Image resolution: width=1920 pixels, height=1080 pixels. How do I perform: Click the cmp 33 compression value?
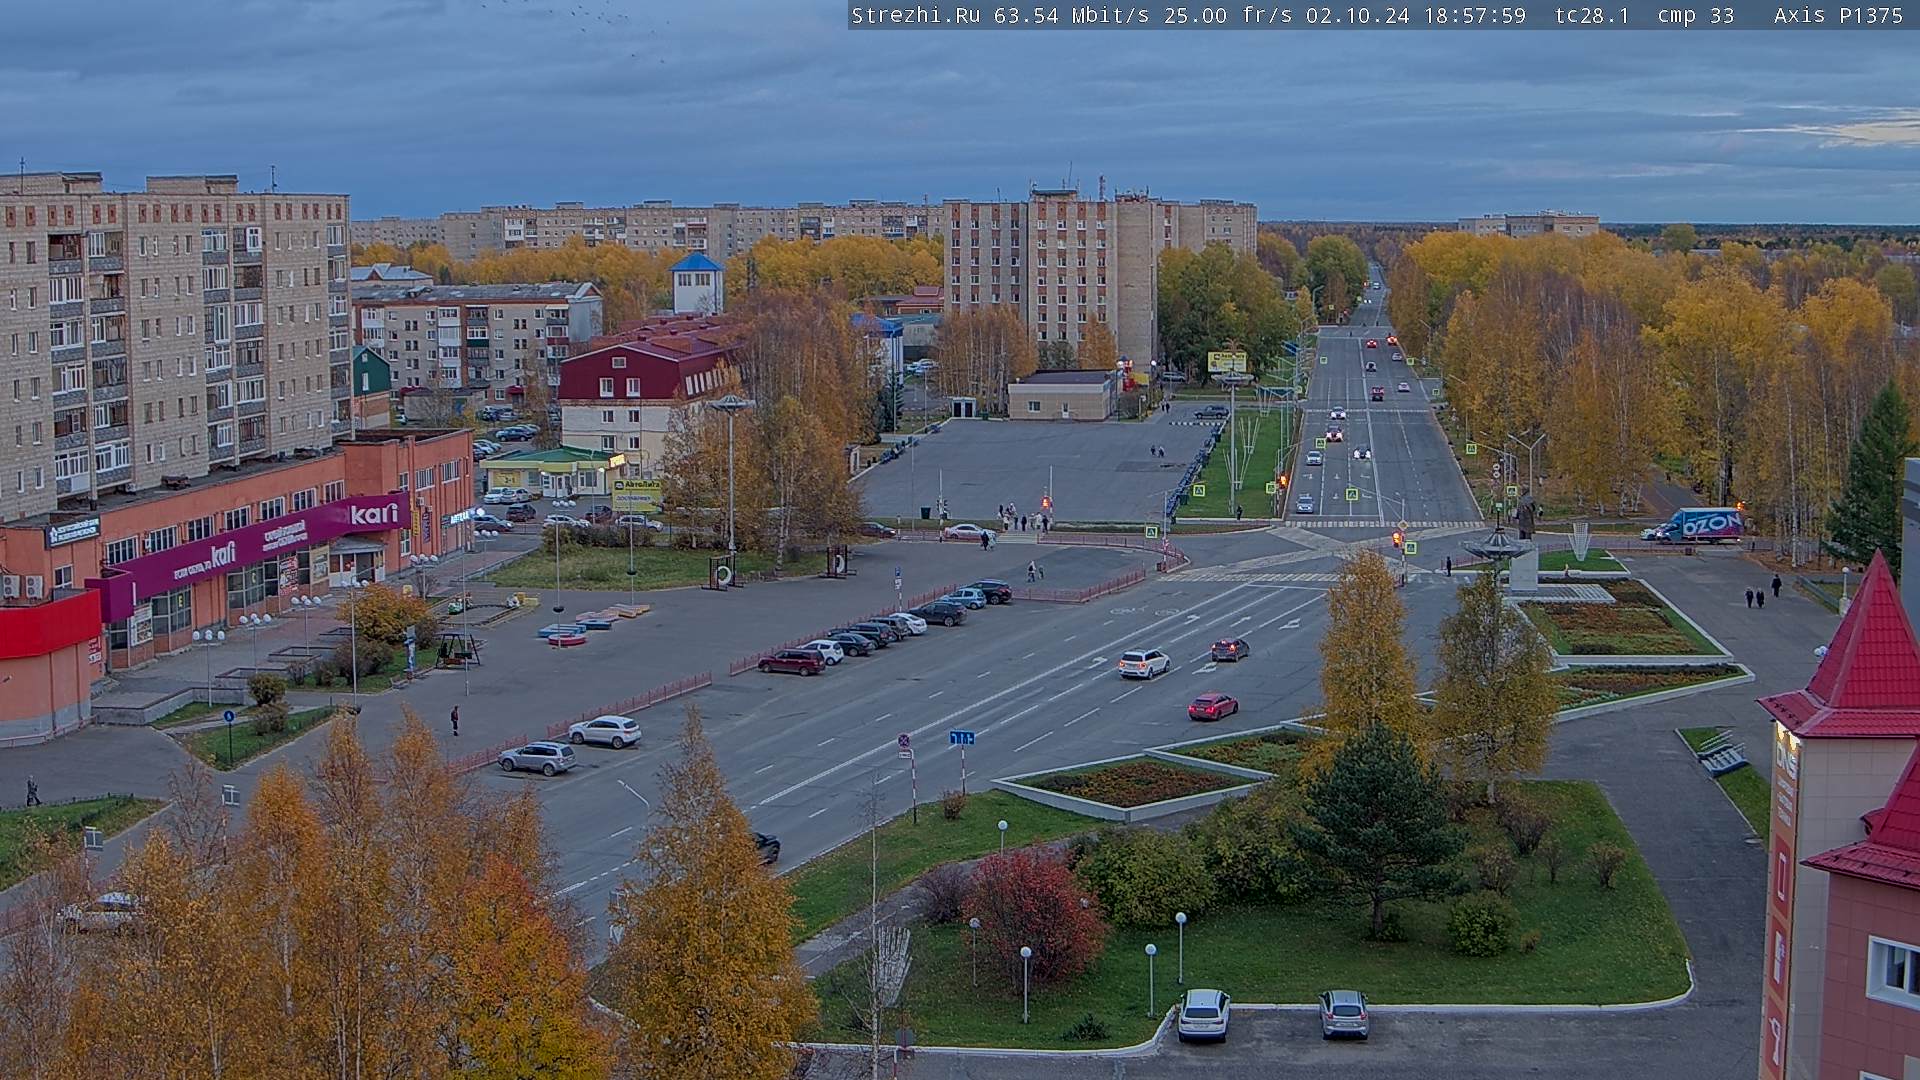click(x=1695, y=15)
